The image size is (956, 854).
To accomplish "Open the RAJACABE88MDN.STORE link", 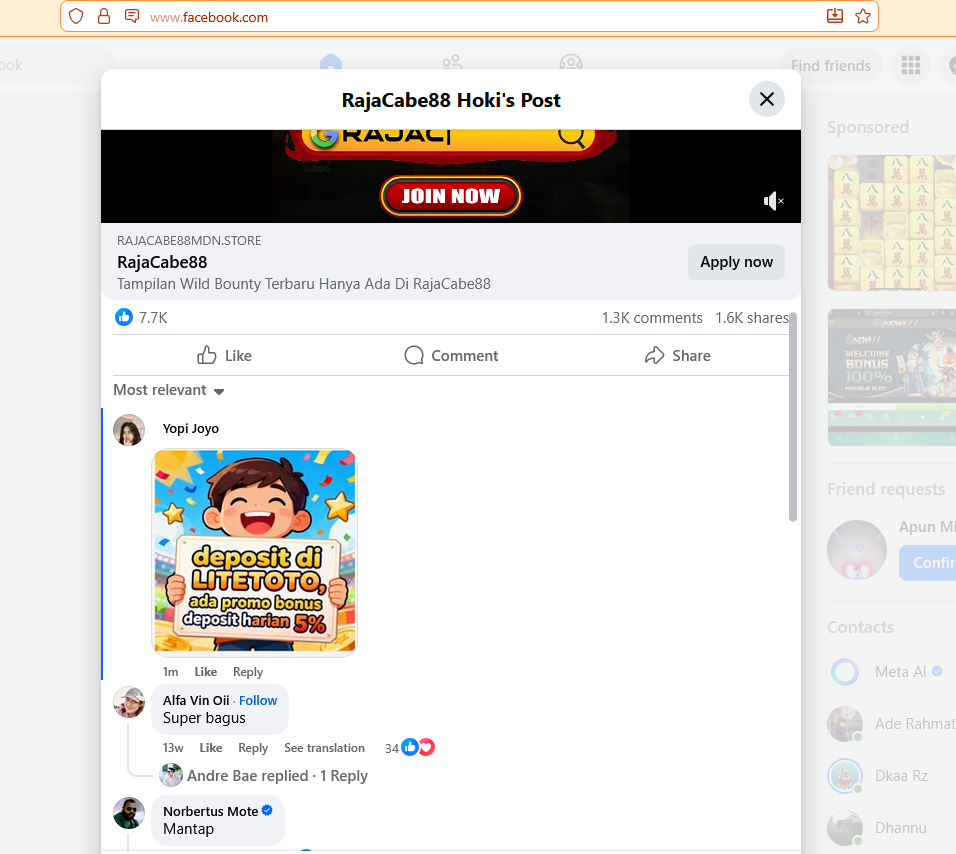I will tap(189, 241).
